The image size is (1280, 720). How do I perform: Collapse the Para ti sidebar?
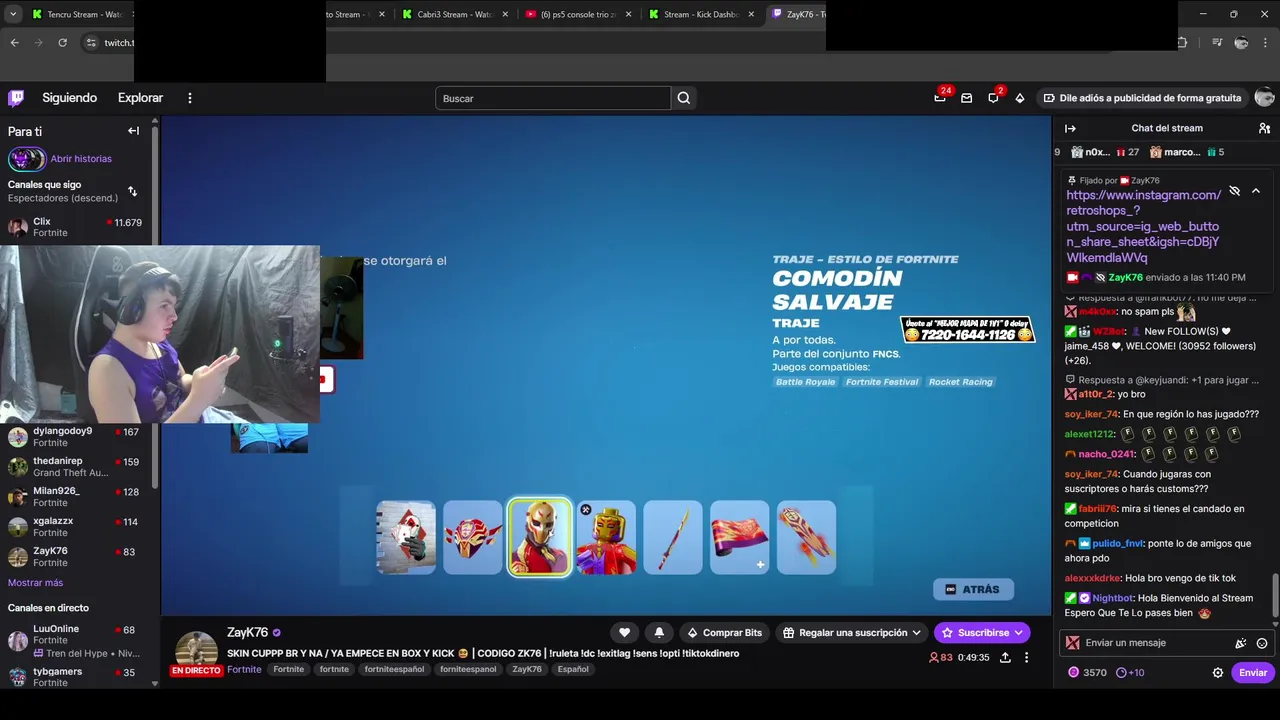tap(133, 131)
